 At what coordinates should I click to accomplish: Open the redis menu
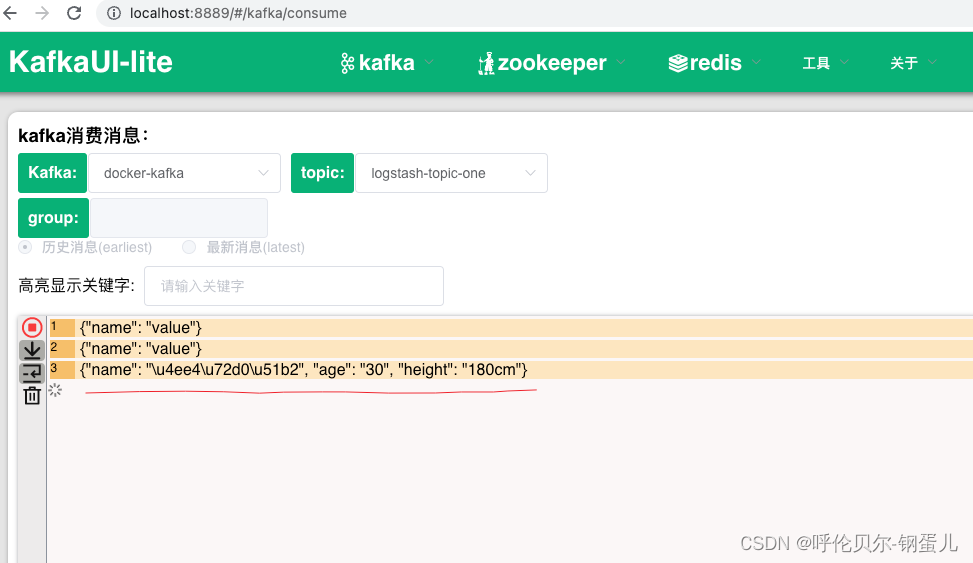[714, 63]
